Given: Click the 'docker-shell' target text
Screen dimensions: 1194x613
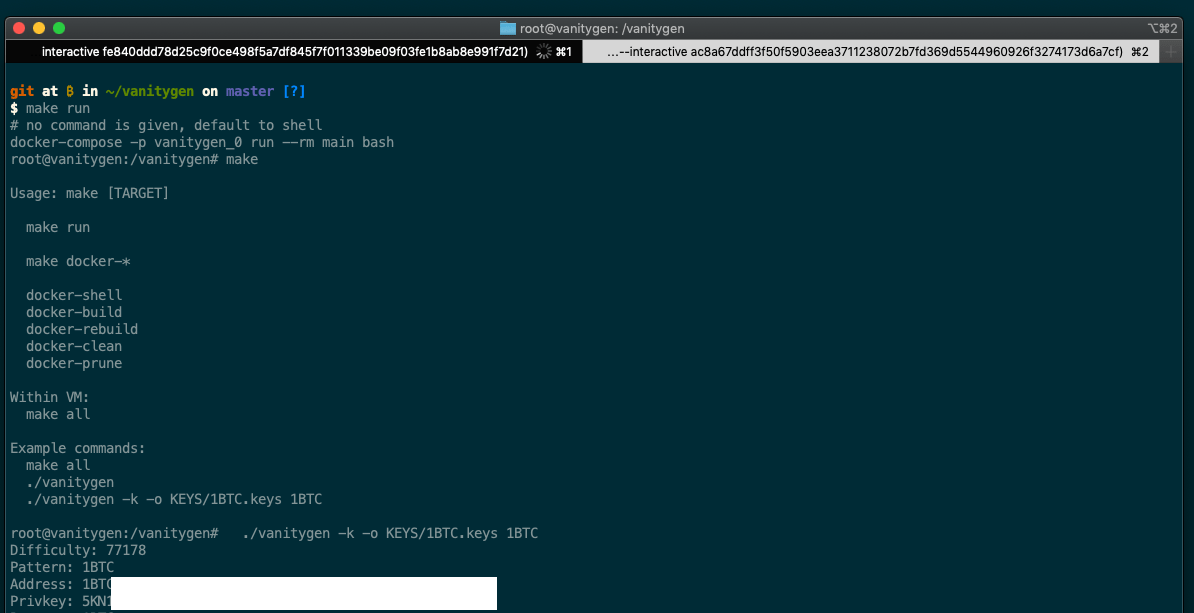Looking at the screenshot, I should click(74, 295).
